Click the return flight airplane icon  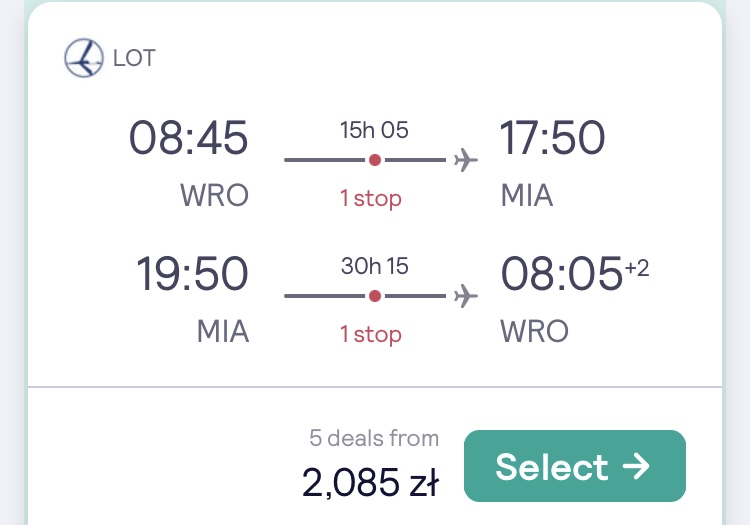tap(465, 296)
